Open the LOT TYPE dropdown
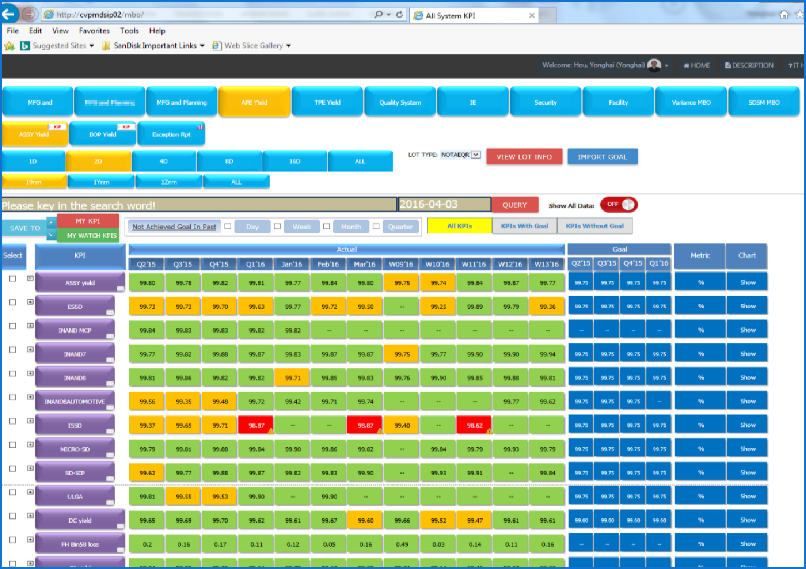 [476, 155]
